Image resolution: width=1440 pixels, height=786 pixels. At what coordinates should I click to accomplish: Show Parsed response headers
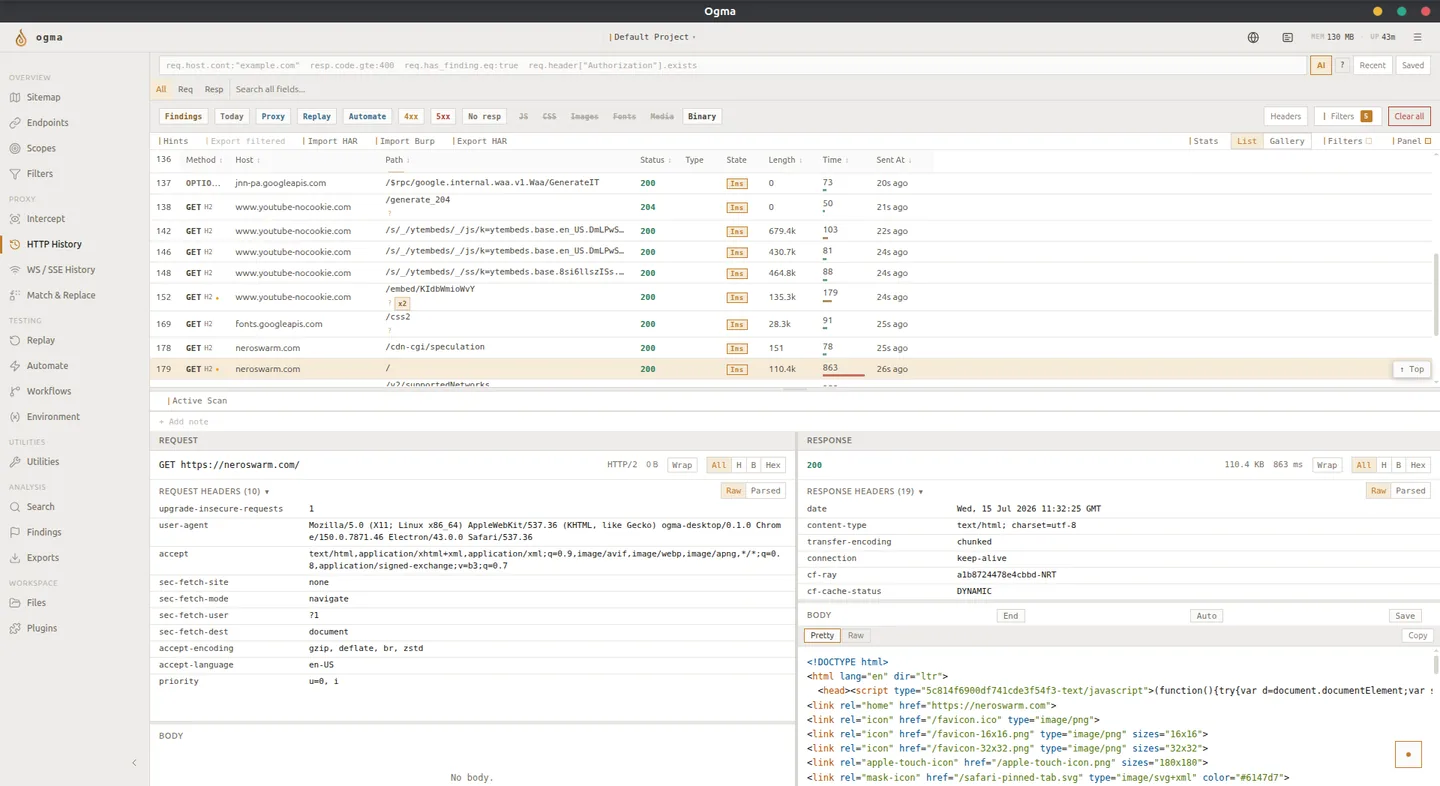[x=1410, y=491]
